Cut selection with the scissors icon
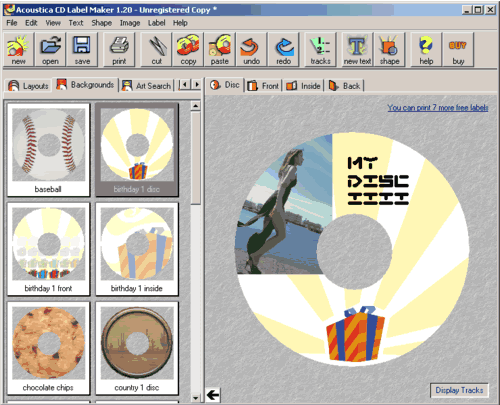 coord(156,49)
